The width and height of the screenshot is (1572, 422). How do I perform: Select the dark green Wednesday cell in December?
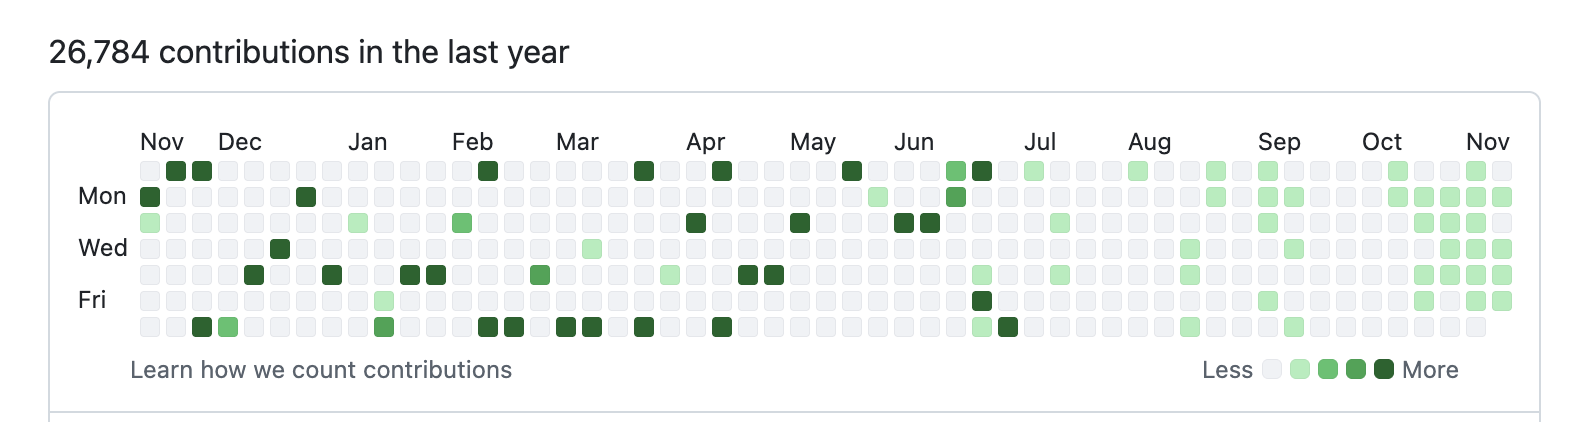(x=280, y=249)
